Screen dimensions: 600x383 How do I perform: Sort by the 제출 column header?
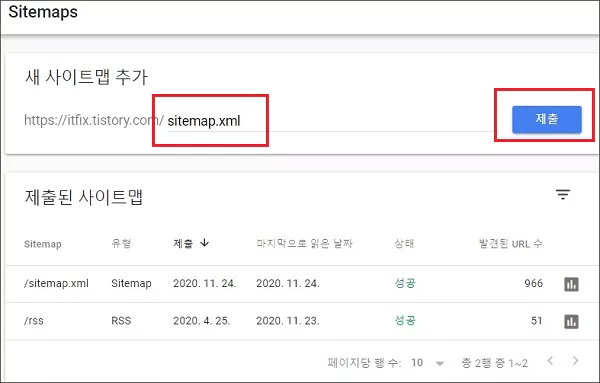[x=191, y=243]
